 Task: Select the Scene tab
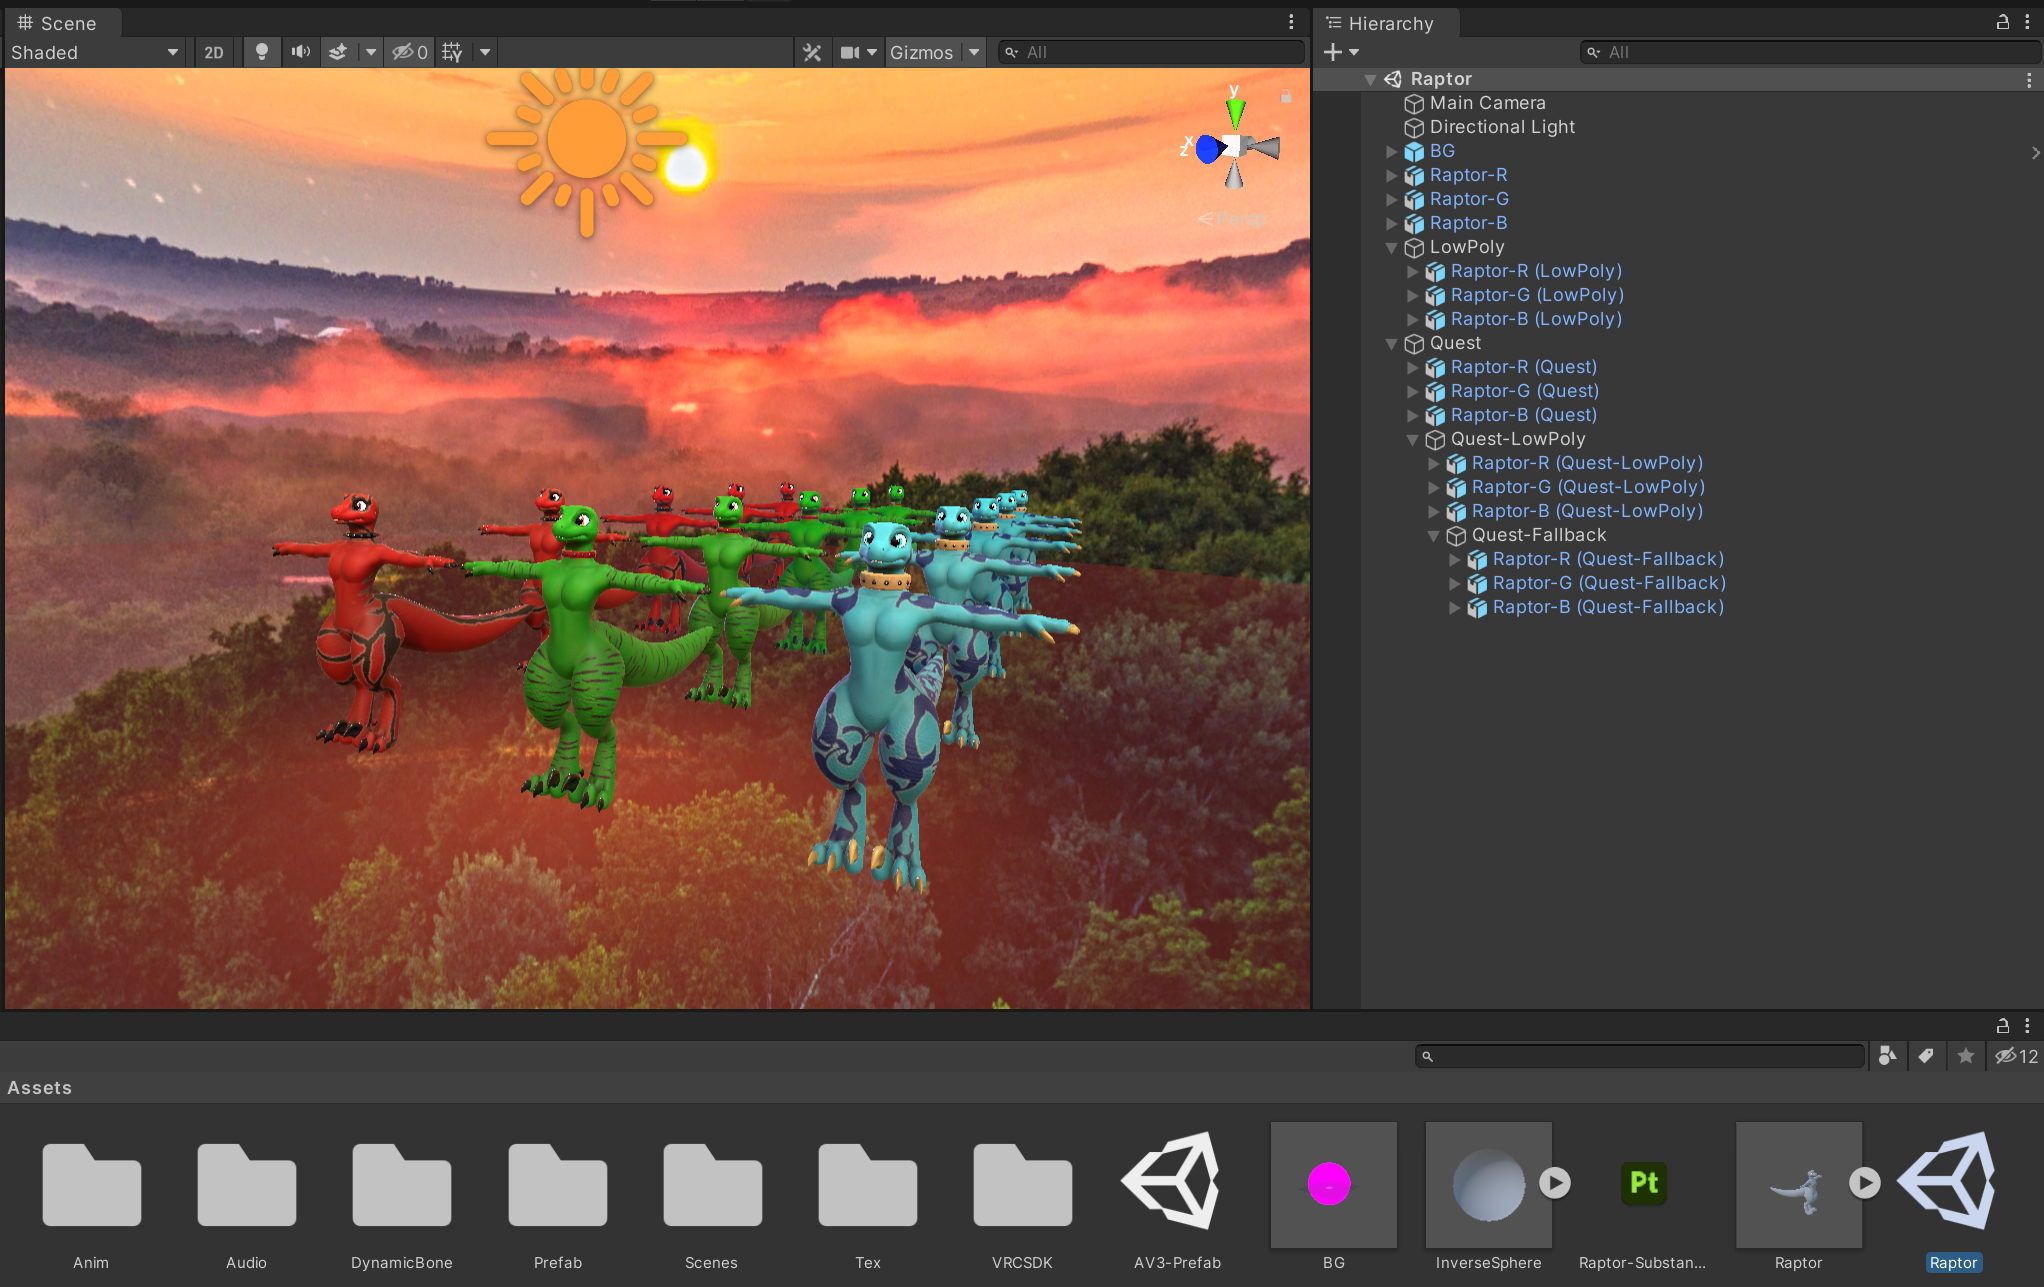click(x=57, y=23)
